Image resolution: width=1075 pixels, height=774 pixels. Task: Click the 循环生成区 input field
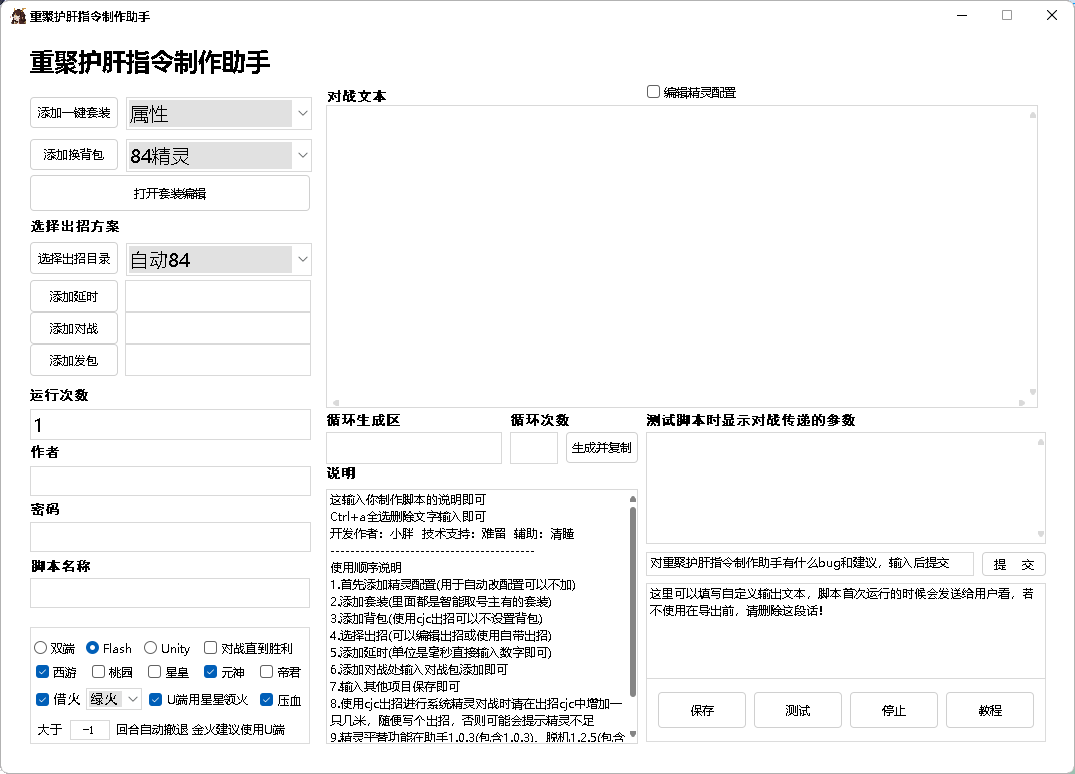coord(414,448)
